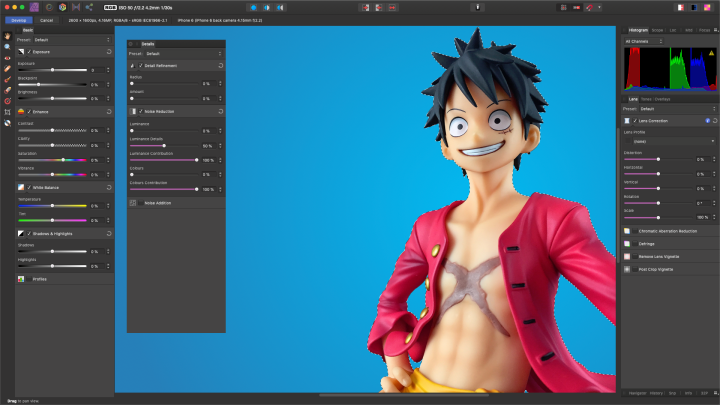Select the Overlay Paint brush tool
Screen dimensions: 720x405
7,79
